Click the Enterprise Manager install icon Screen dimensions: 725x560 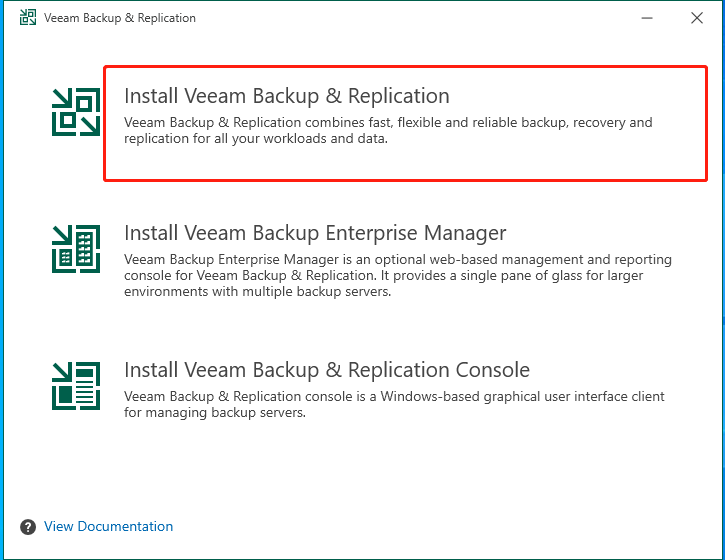76,249
